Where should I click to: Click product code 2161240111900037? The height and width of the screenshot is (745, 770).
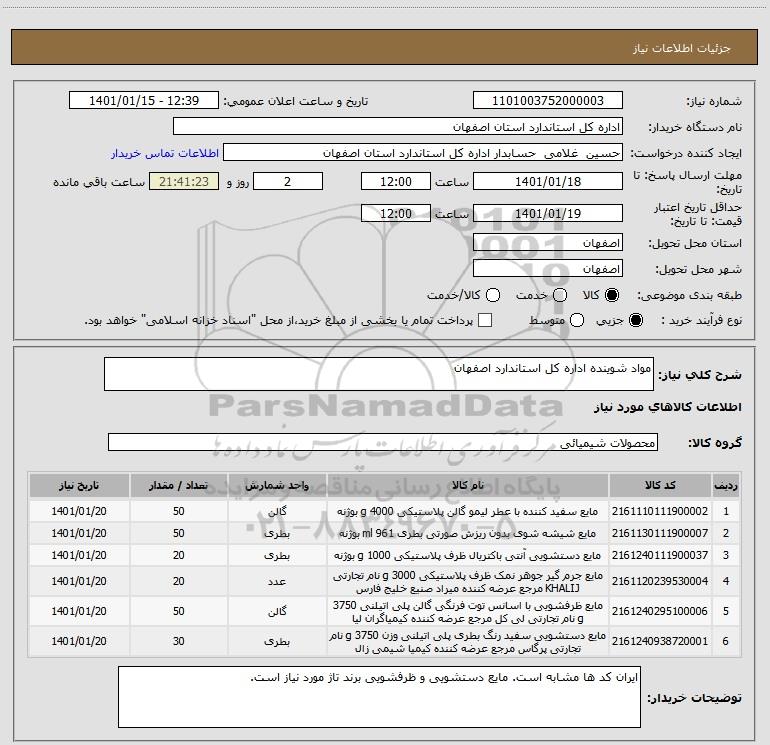coord(660,555)
